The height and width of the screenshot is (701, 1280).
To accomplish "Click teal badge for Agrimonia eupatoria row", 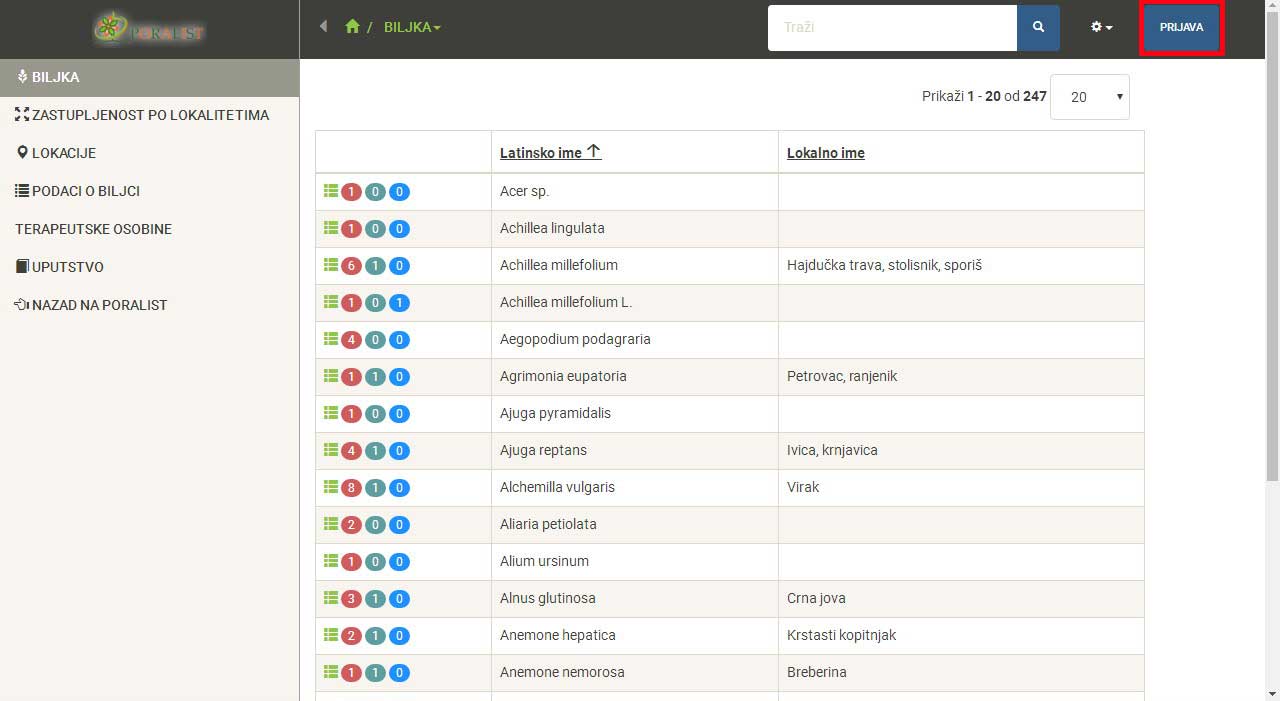I will coord(375,377).
